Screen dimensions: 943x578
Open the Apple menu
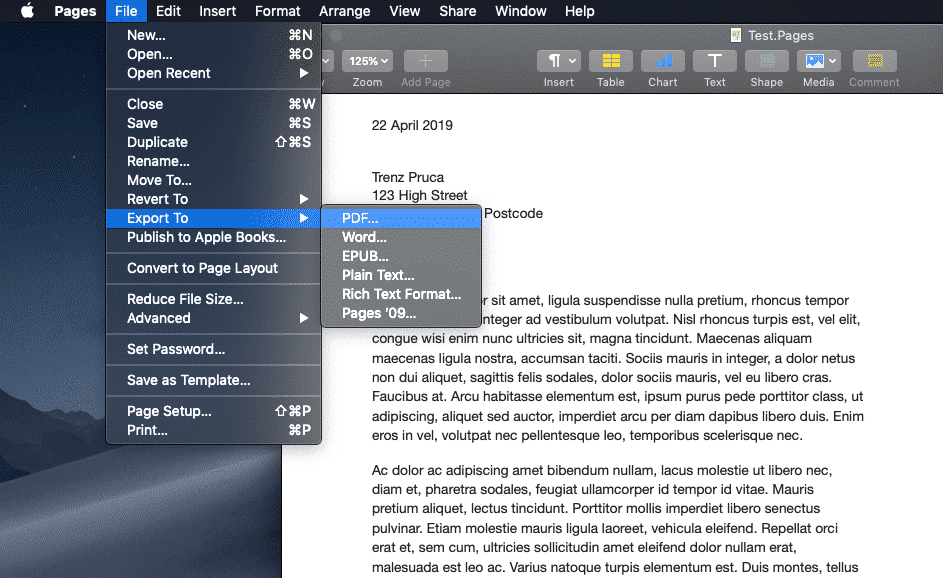27,11
